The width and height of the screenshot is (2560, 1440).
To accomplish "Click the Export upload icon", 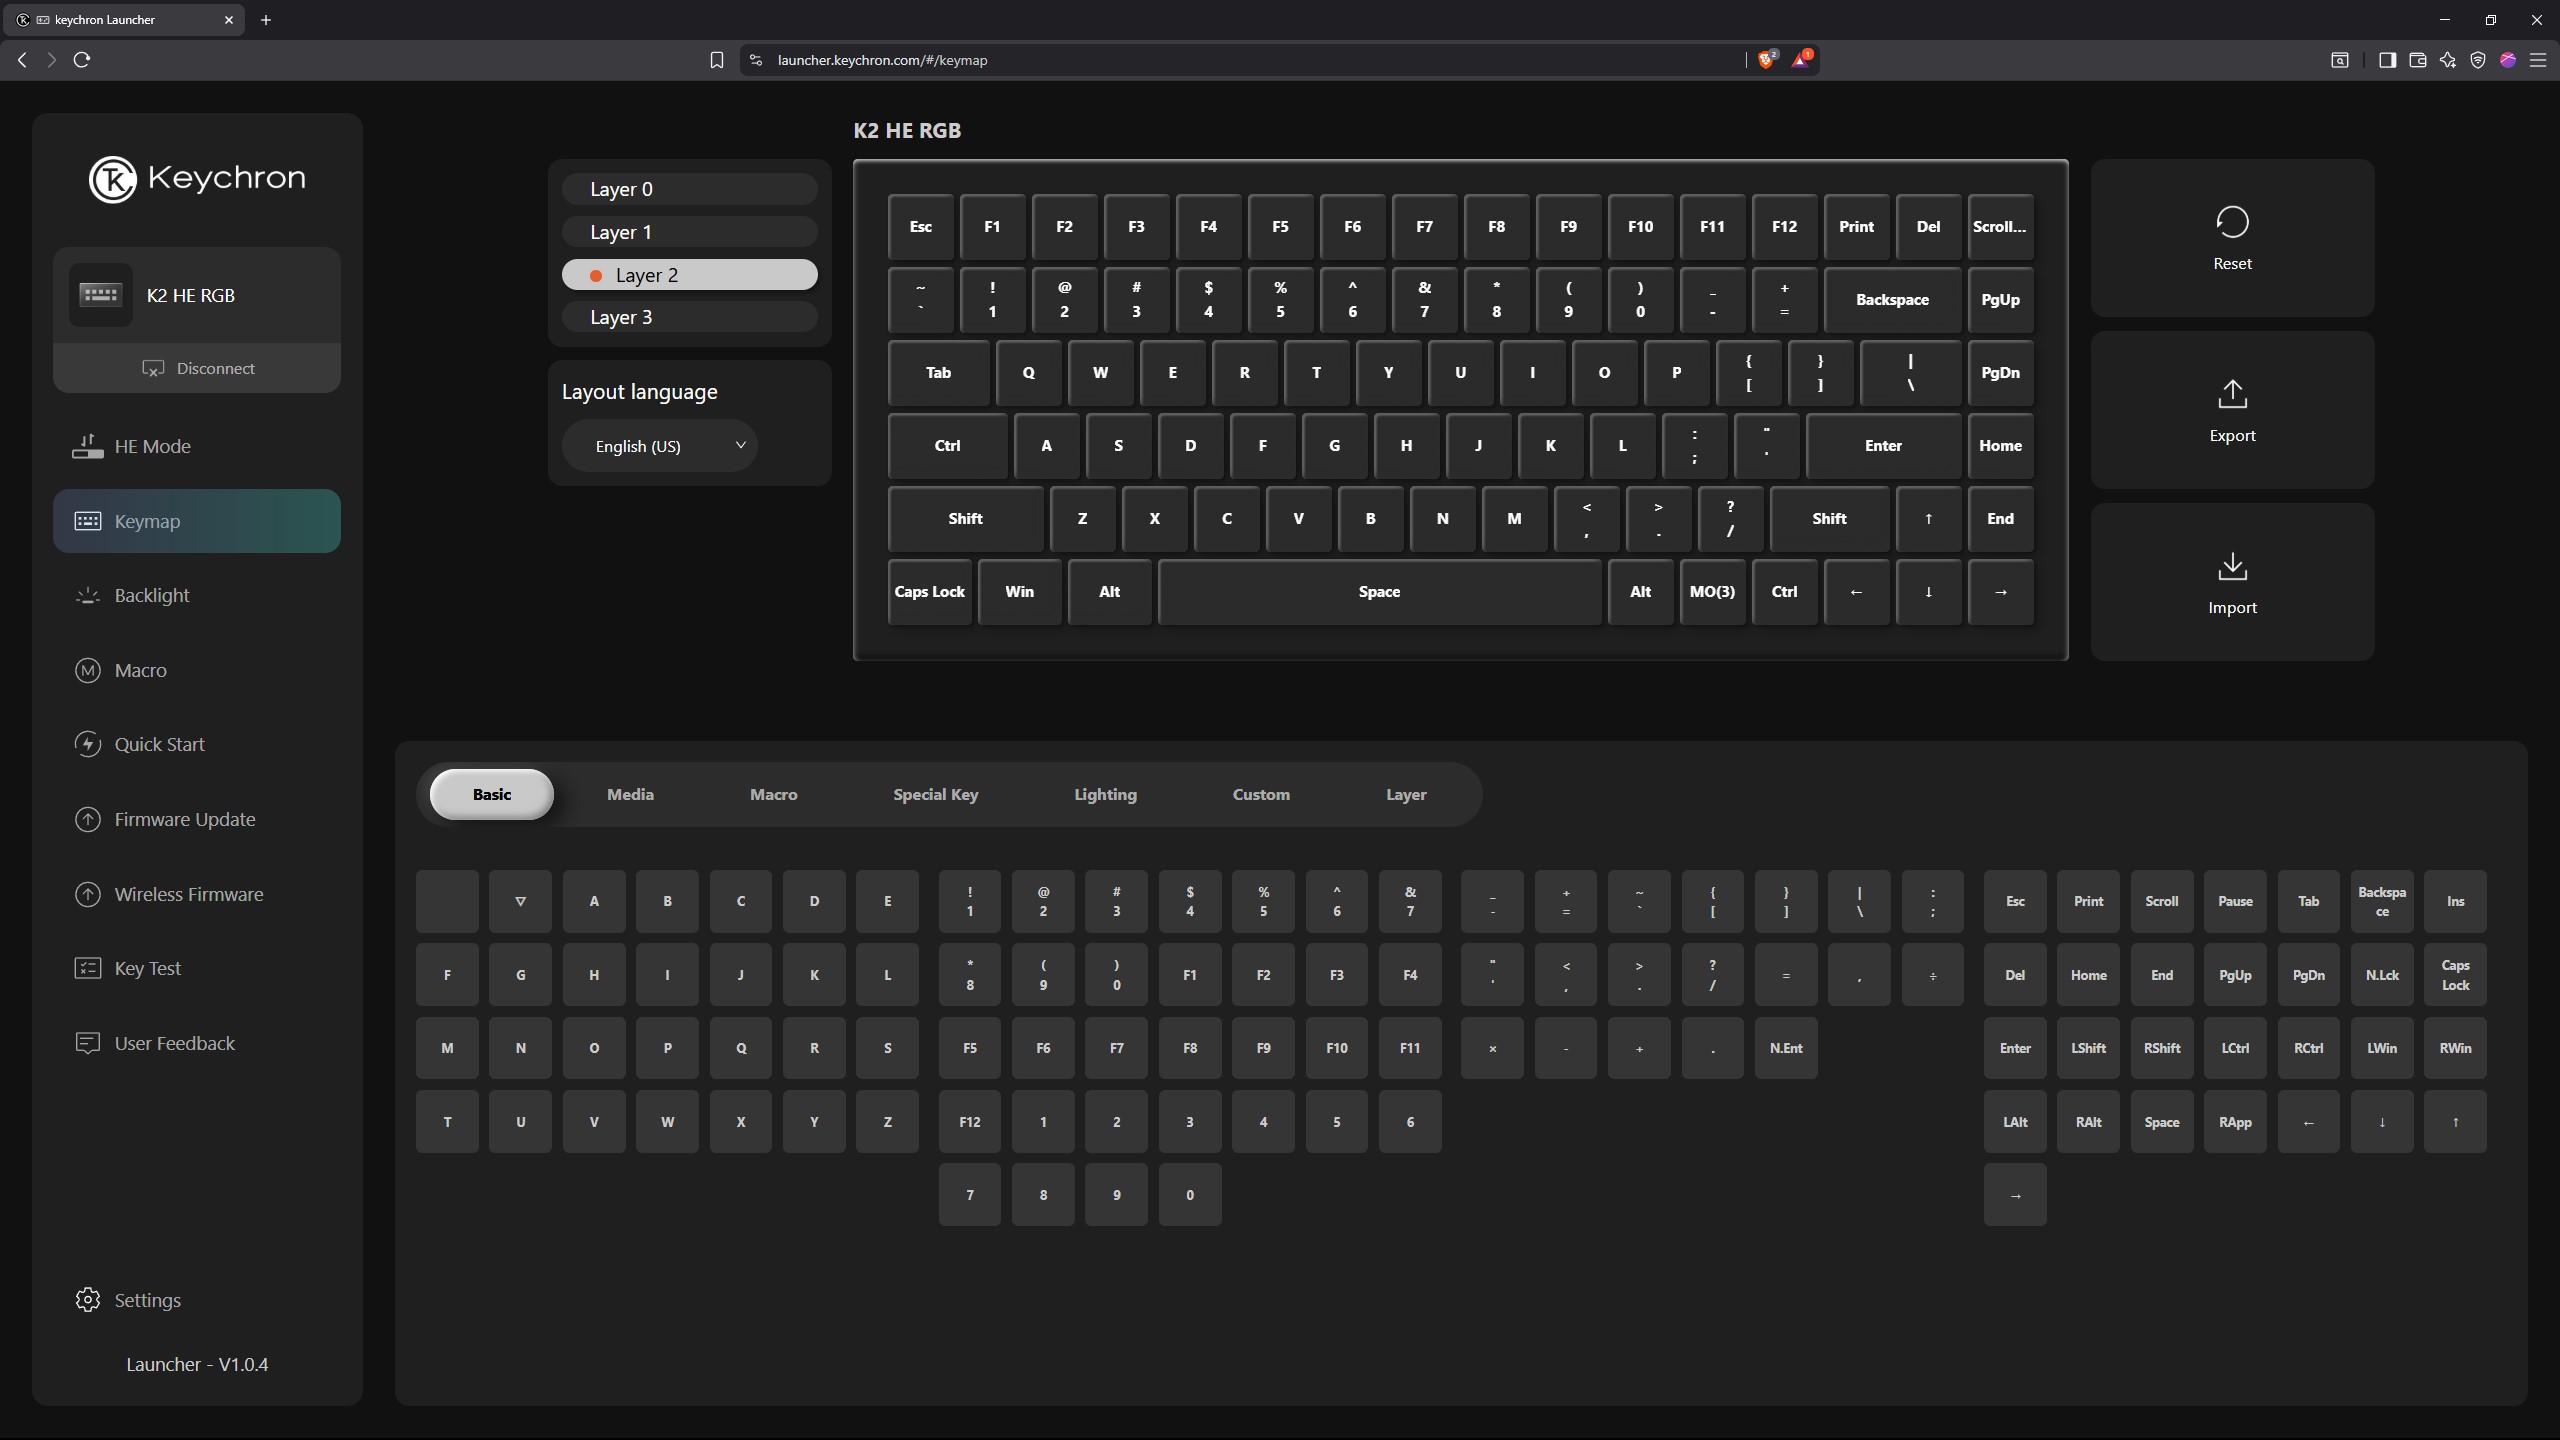I will [2232, 394].
